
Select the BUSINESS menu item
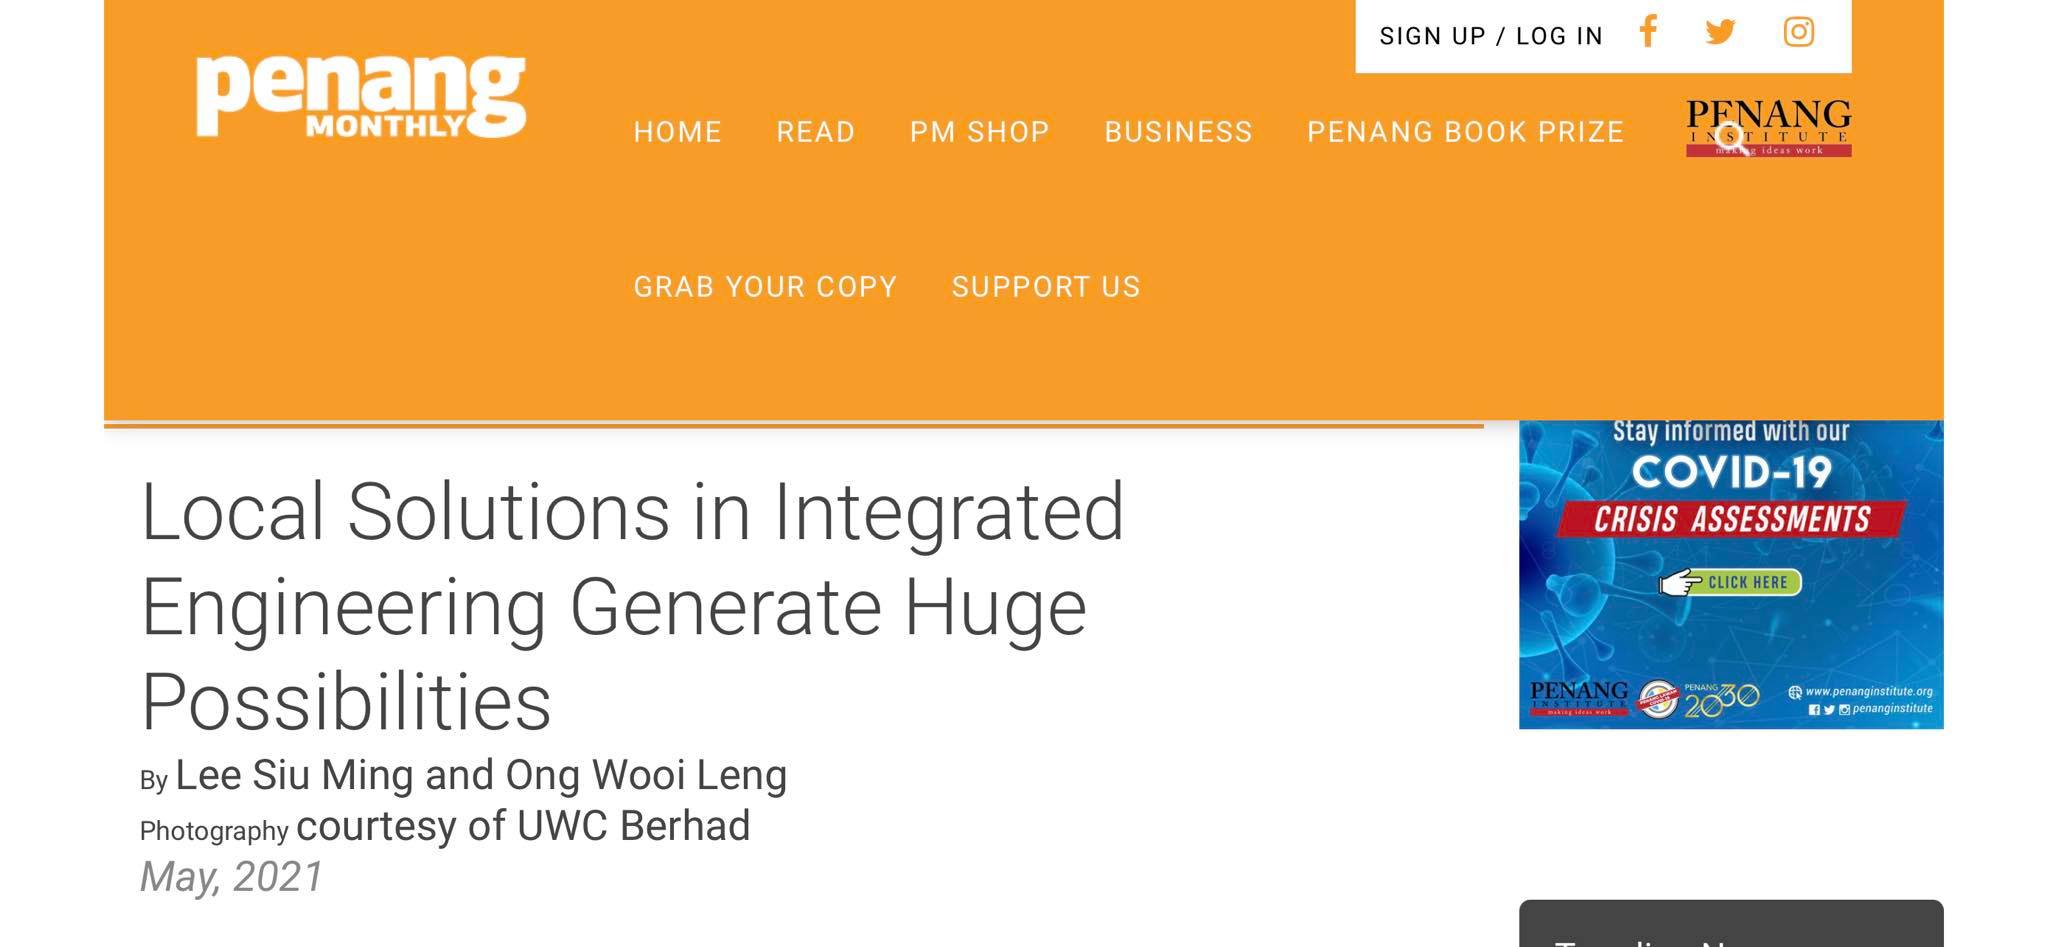click(1178, 132)
